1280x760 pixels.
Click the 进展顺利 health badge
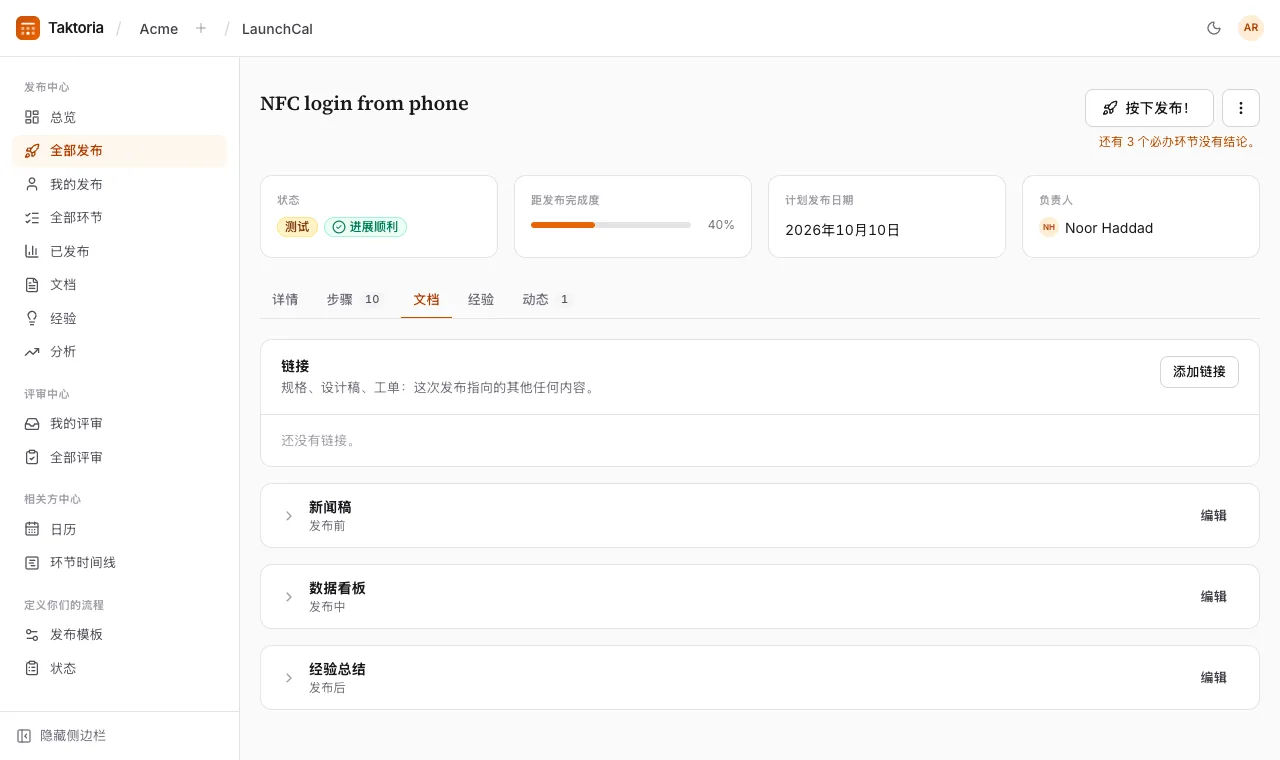pyautogui.click(x=365, y=227)
